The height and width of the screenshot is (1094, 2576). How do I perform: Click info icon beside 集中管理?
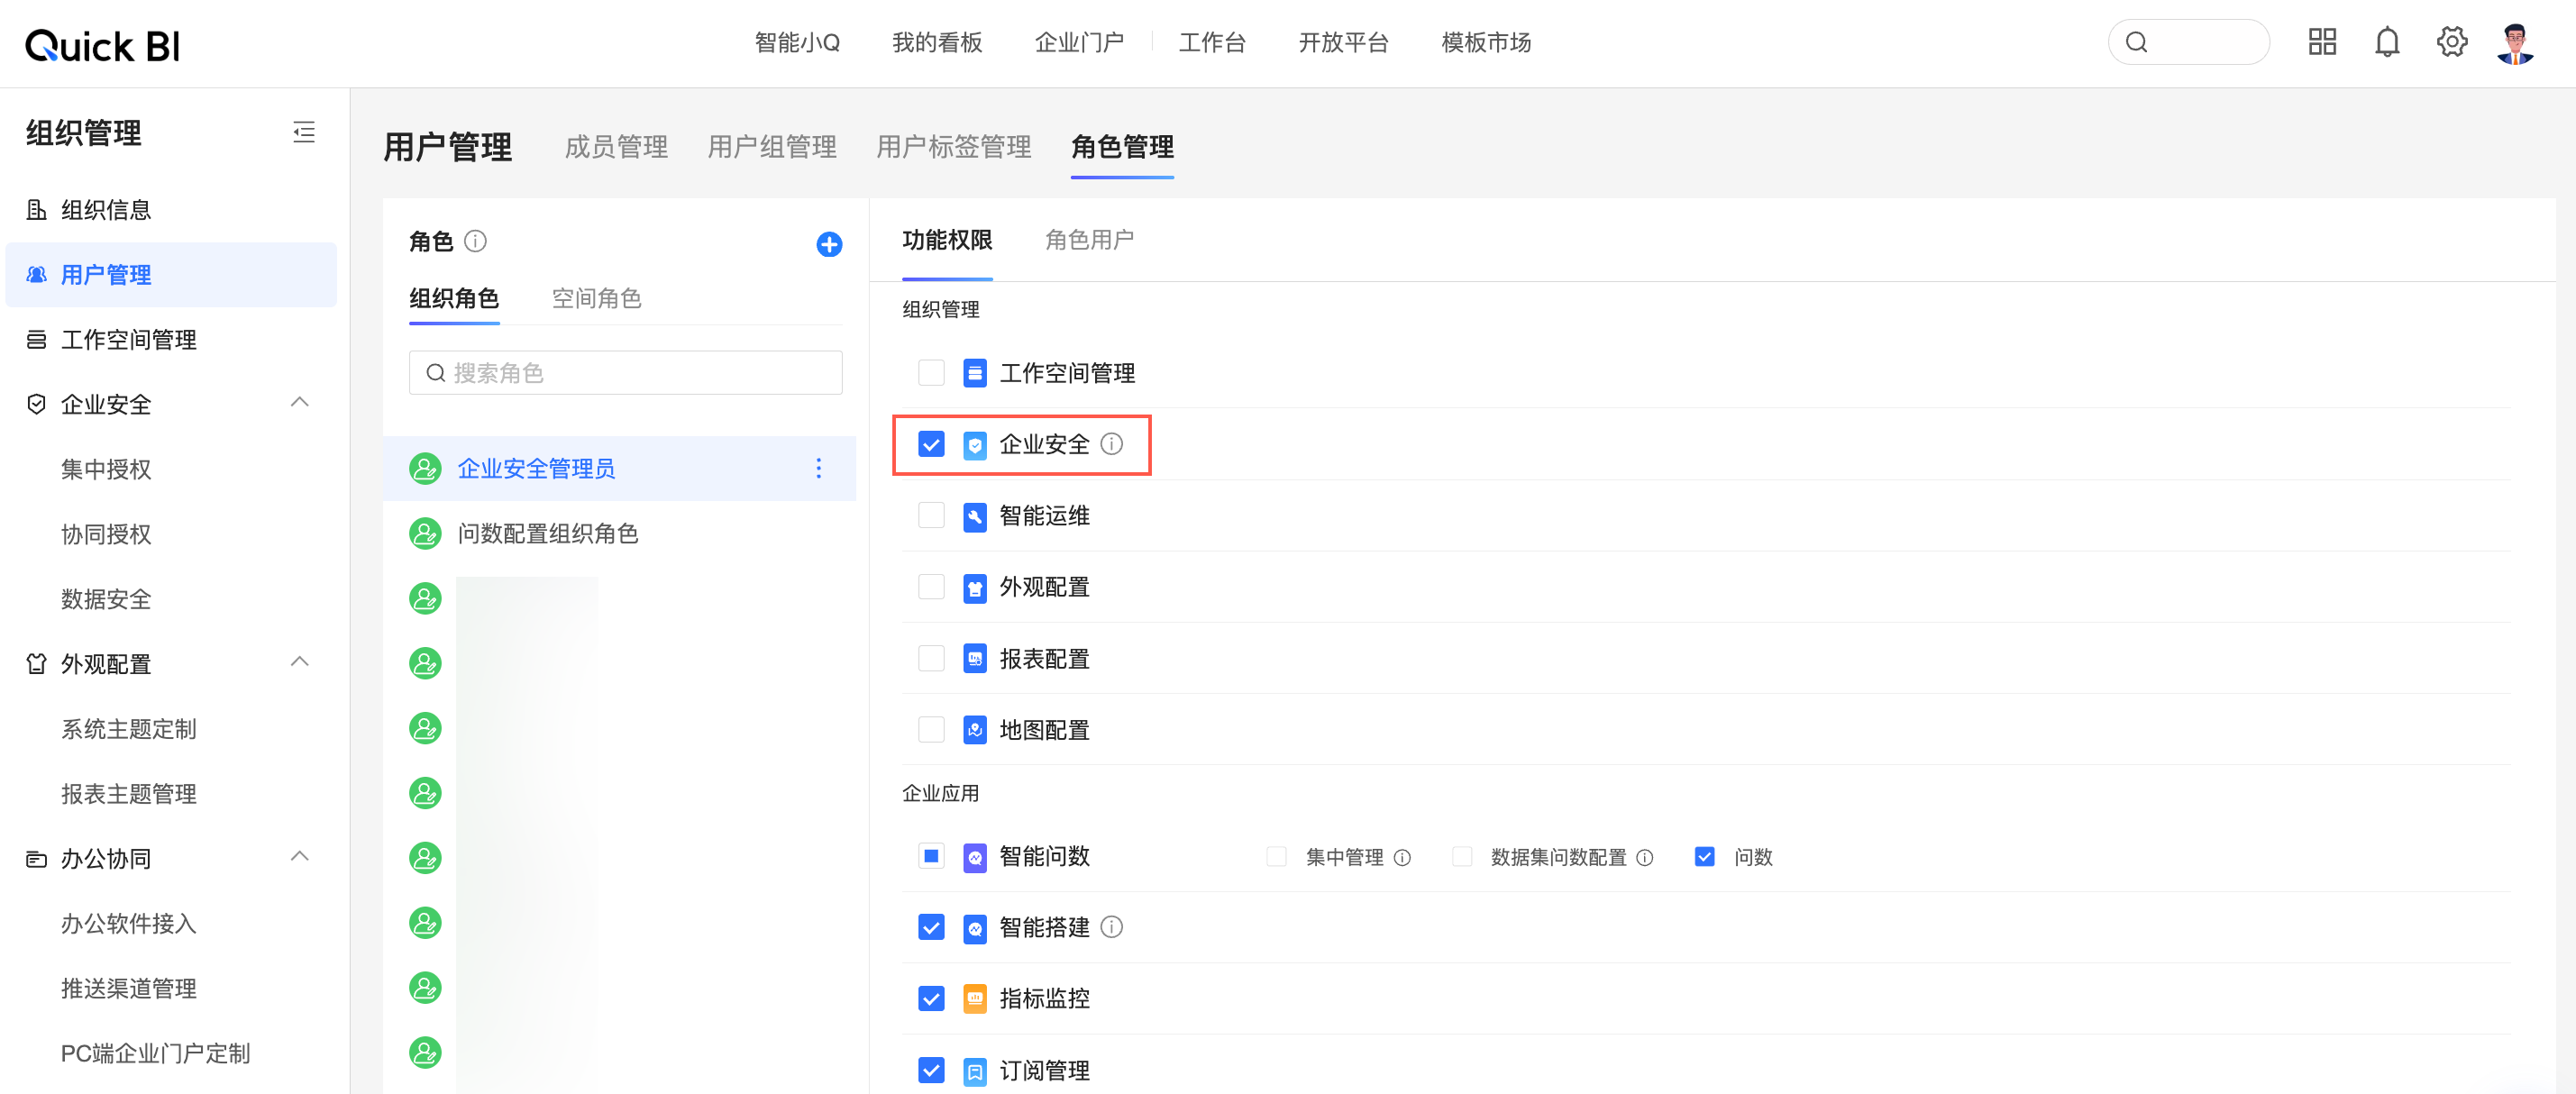pyautogui.click(x=1402, y=857)
